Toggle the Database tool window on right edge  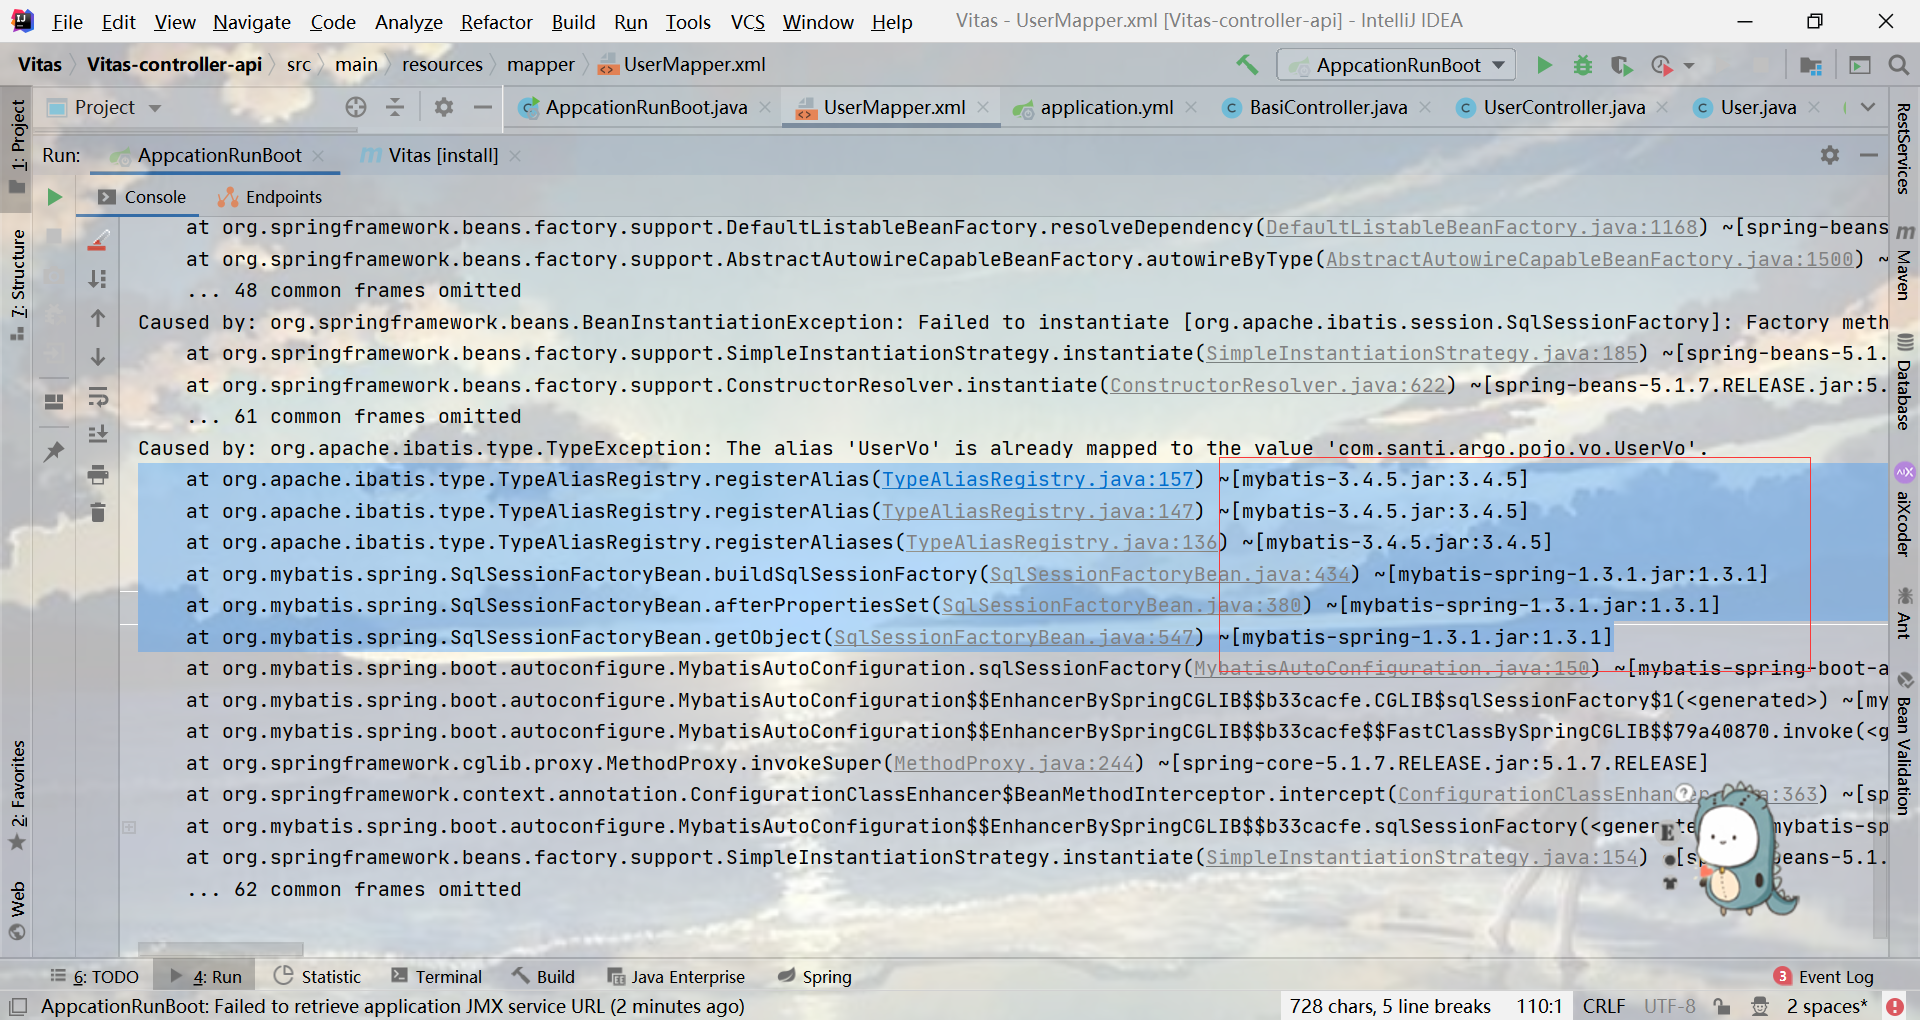1904,381
